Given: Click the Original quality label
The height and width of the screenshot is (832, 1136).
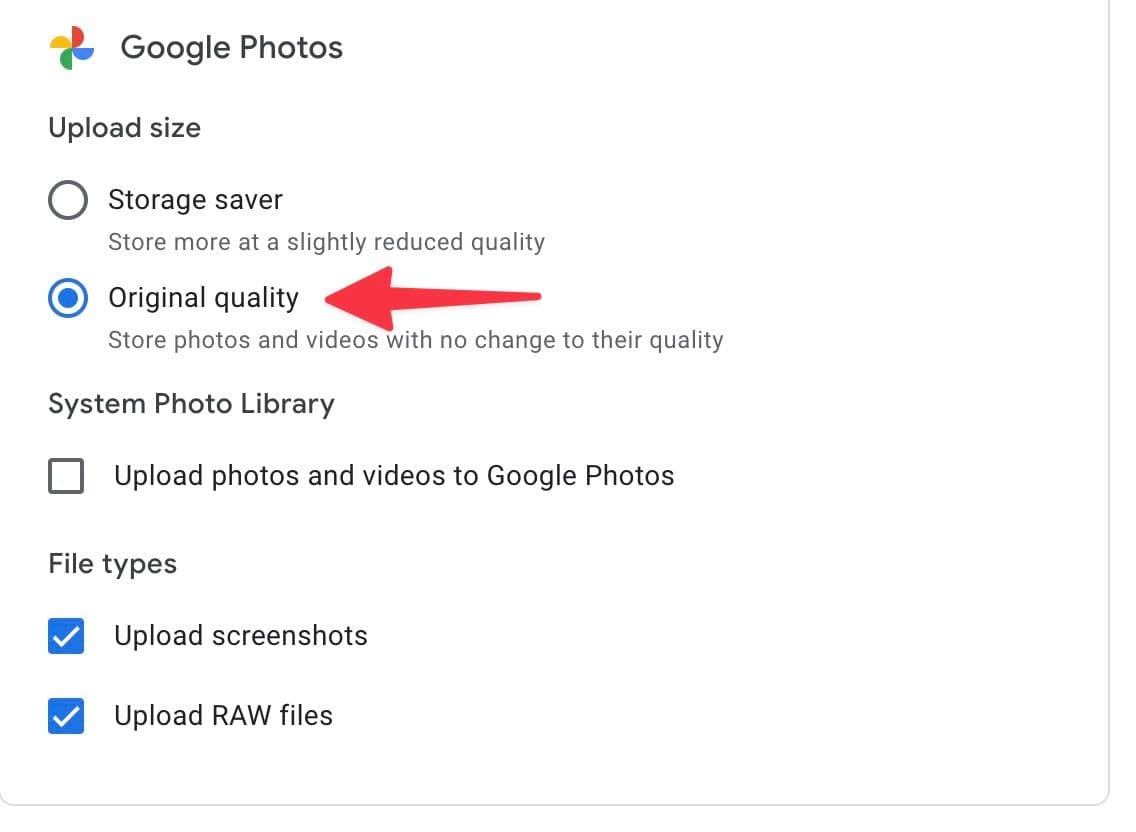Looking at the screenshot, I should (x=203, y=297).
